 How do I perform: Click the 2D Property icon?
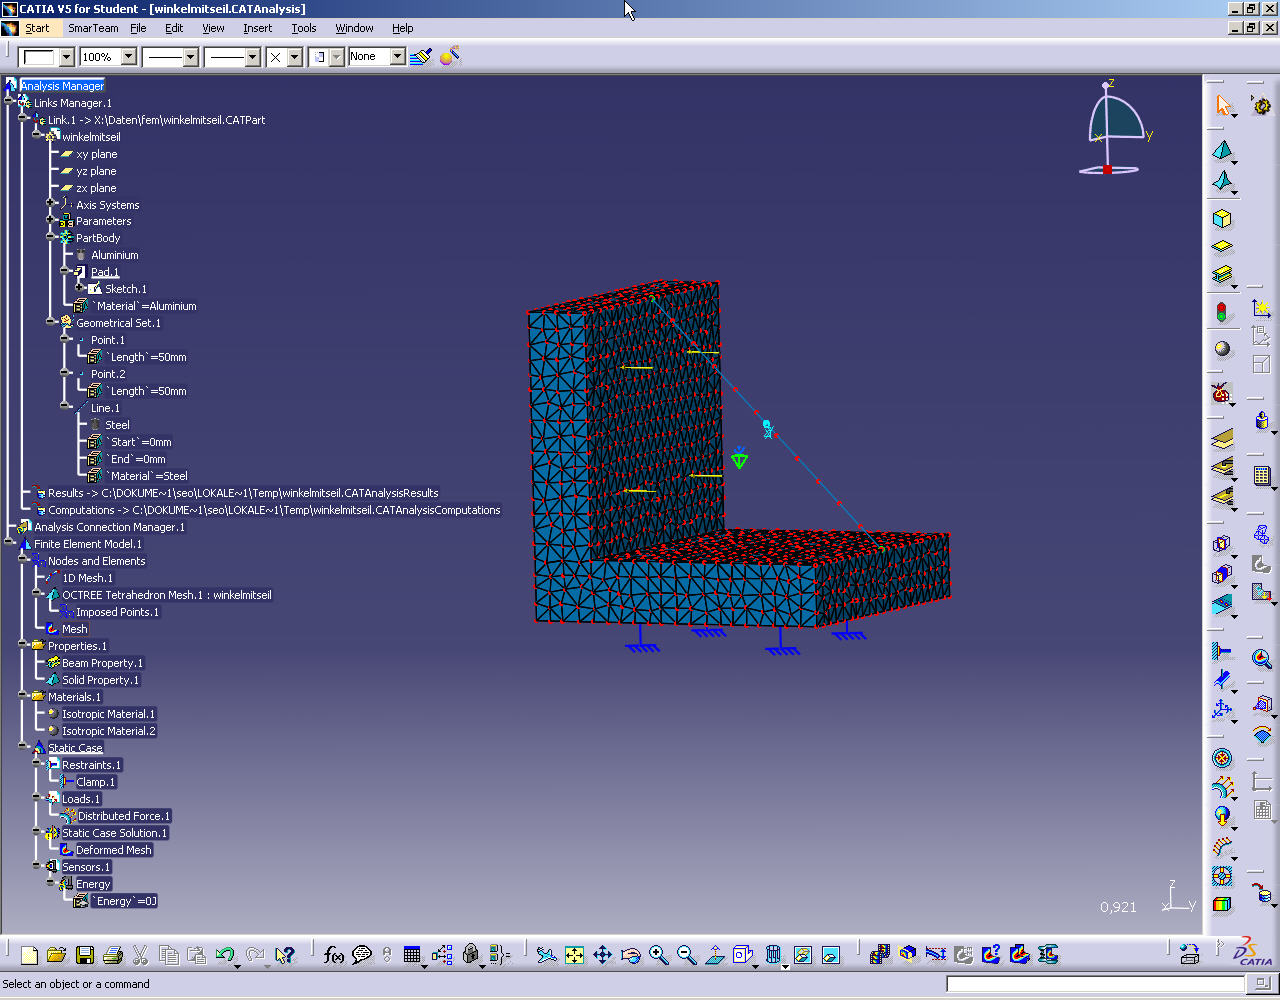pos(1222,247)
